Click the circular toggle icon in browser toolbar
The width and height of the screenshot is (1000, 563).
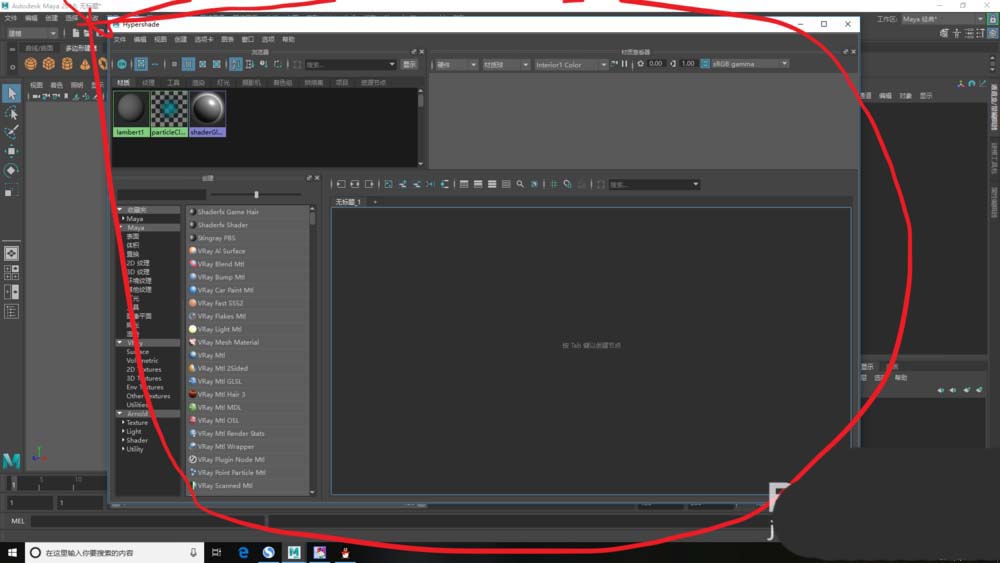122,64
